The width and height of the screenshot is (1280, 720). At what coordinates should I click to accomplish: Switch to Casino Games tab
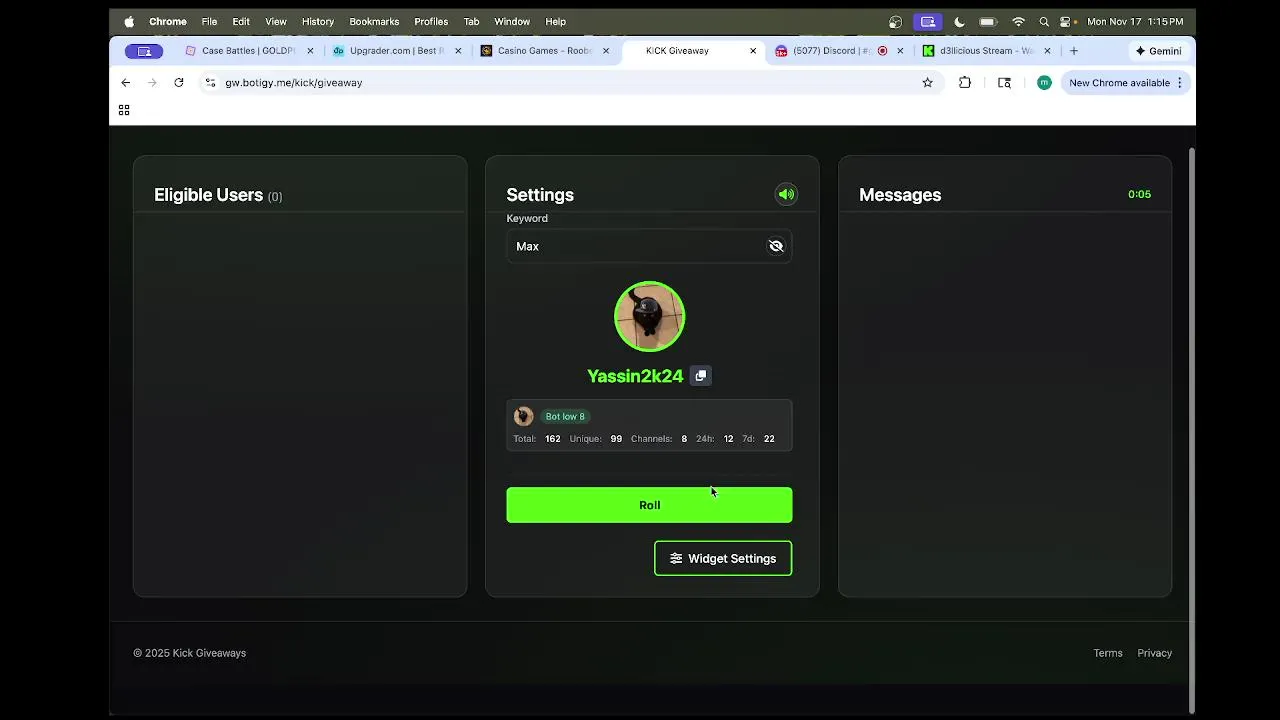(x=545, y=51)
